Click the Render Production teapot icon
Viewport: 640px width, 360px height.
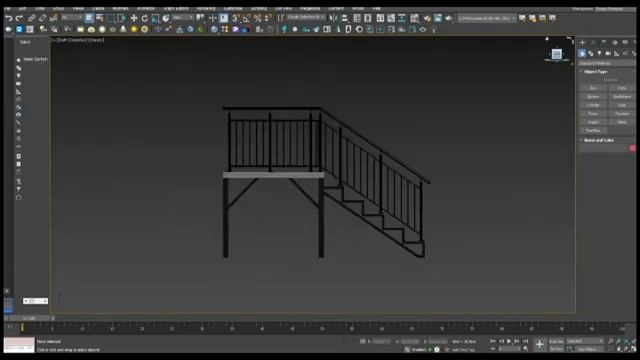pyautogui.click(x=449, y=18)
